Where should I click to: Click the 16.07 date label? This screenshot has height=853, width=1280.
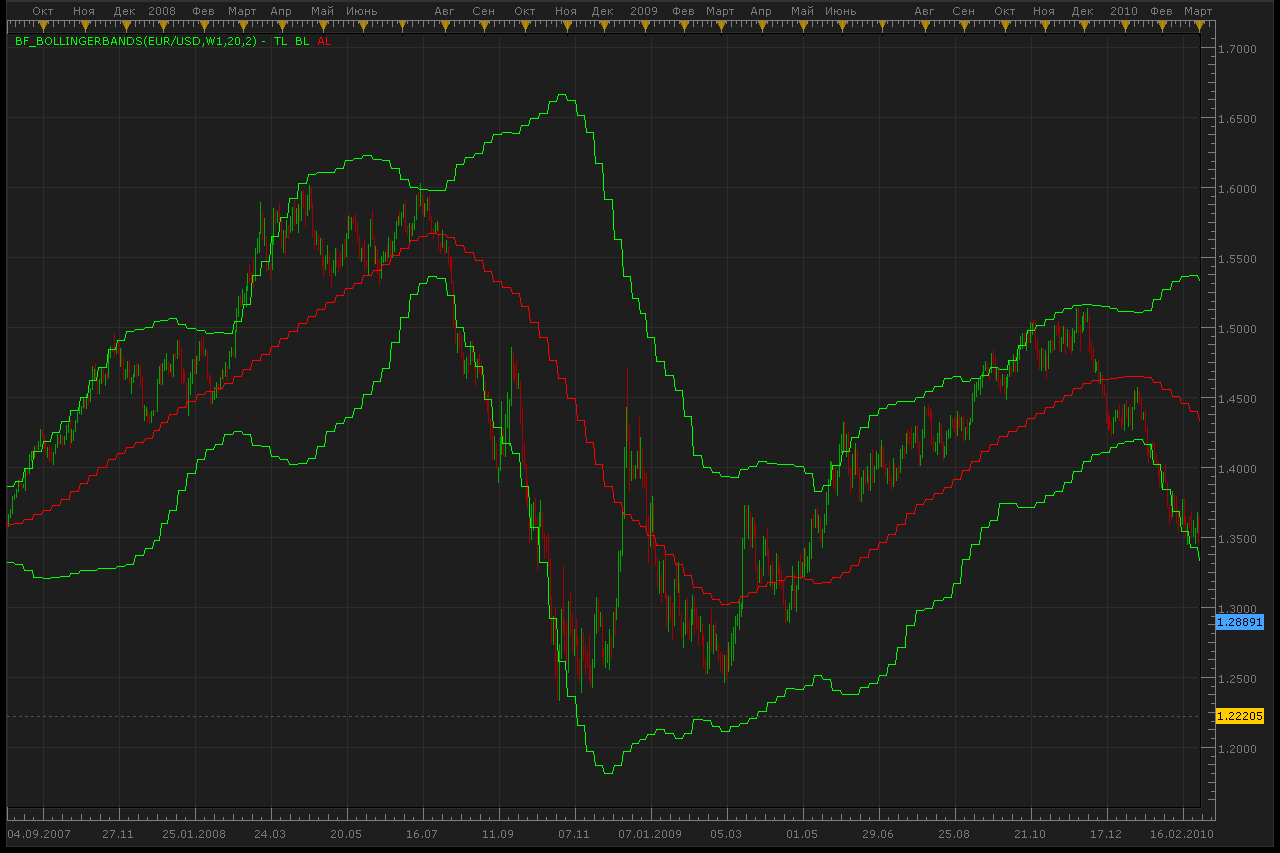tap(422, 833)
